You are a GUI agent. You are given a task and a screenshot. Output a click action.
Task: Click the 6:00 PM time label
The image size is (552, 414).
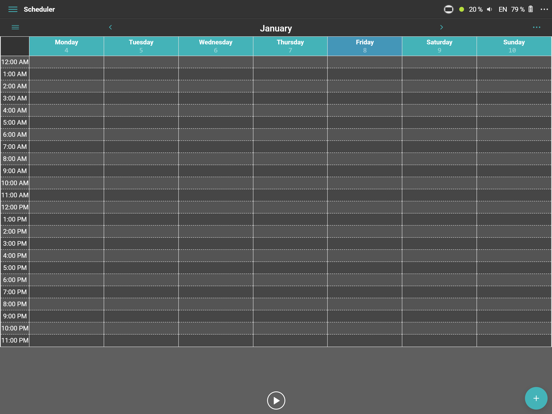15,280
